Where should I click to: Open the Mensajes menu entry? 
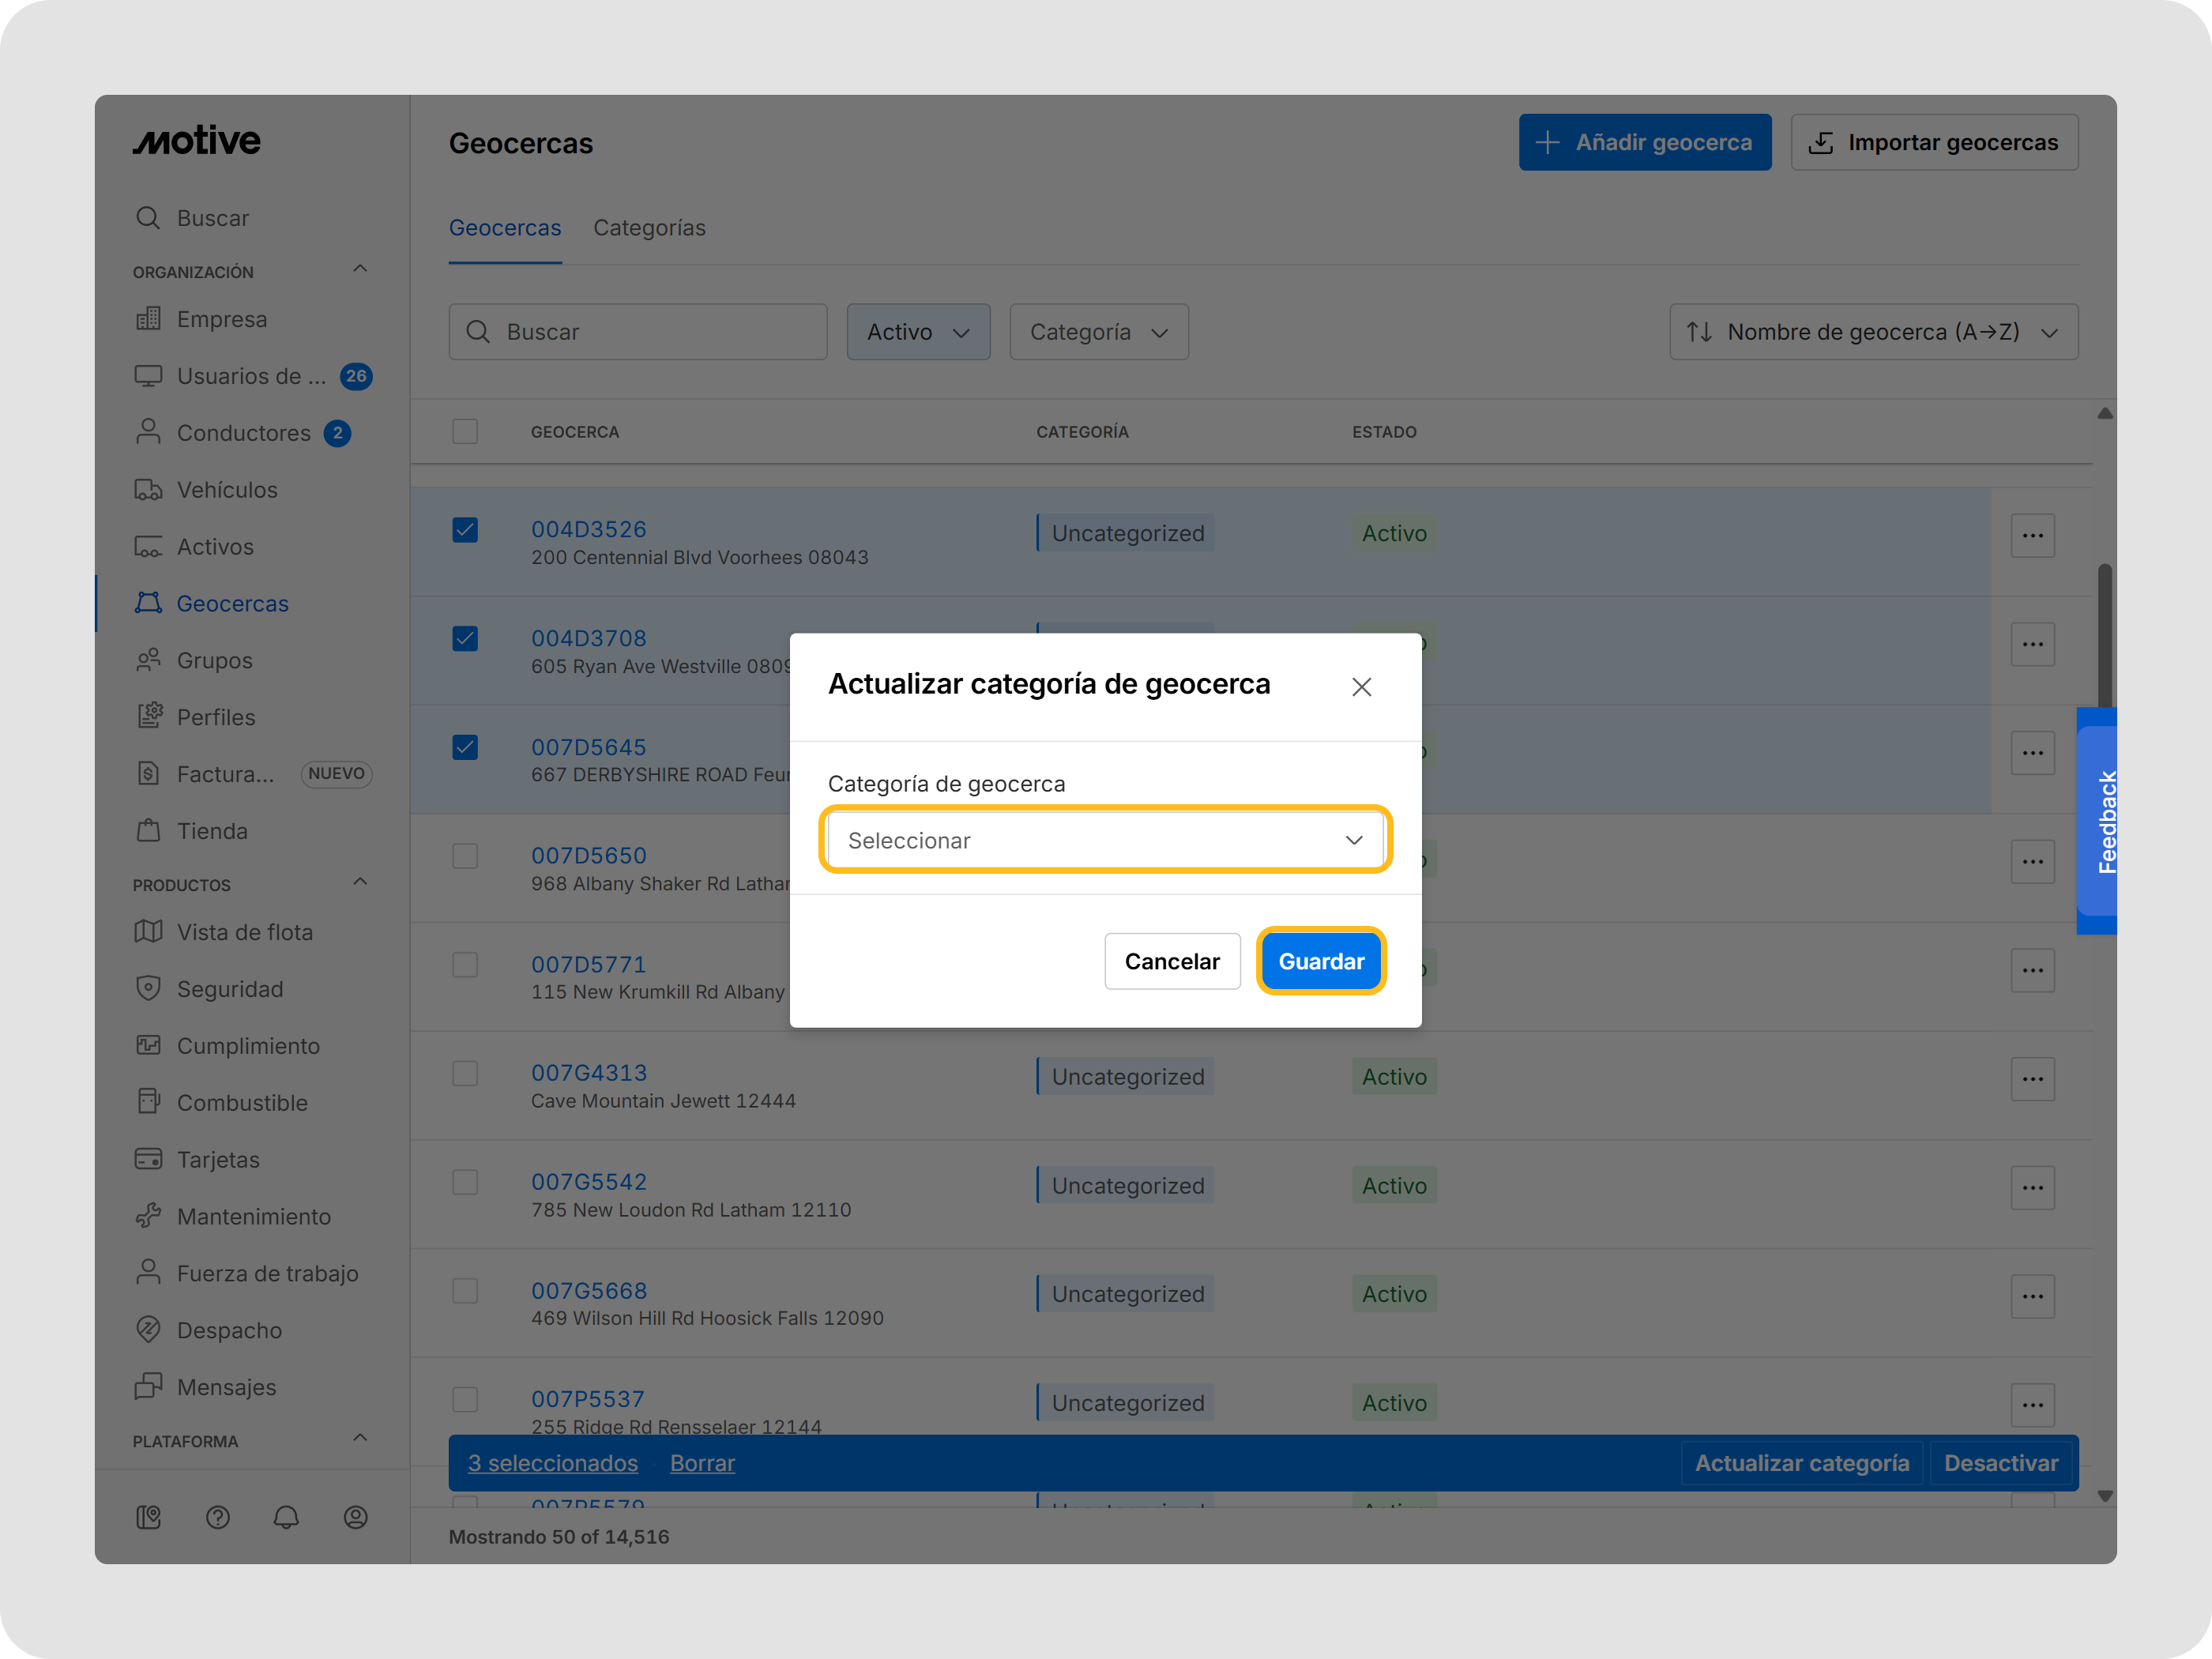226,1387
